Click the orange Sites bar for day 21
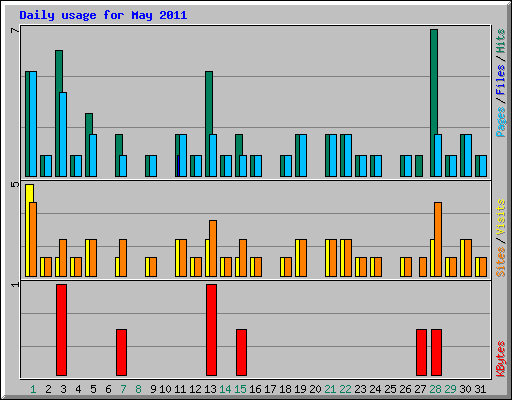512x400 pixels. point(333,258)
